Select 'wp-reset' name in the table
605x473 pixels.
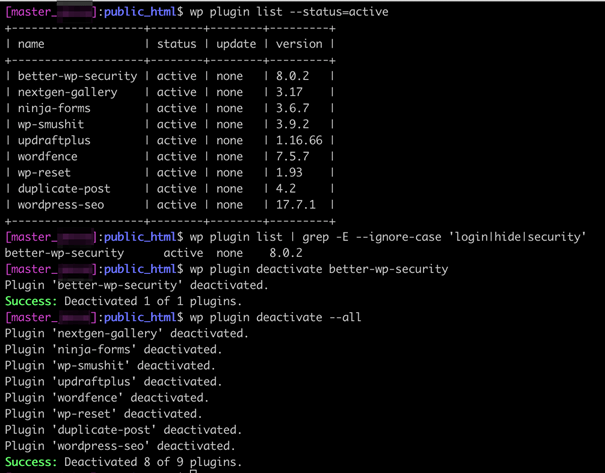[44, 173]
